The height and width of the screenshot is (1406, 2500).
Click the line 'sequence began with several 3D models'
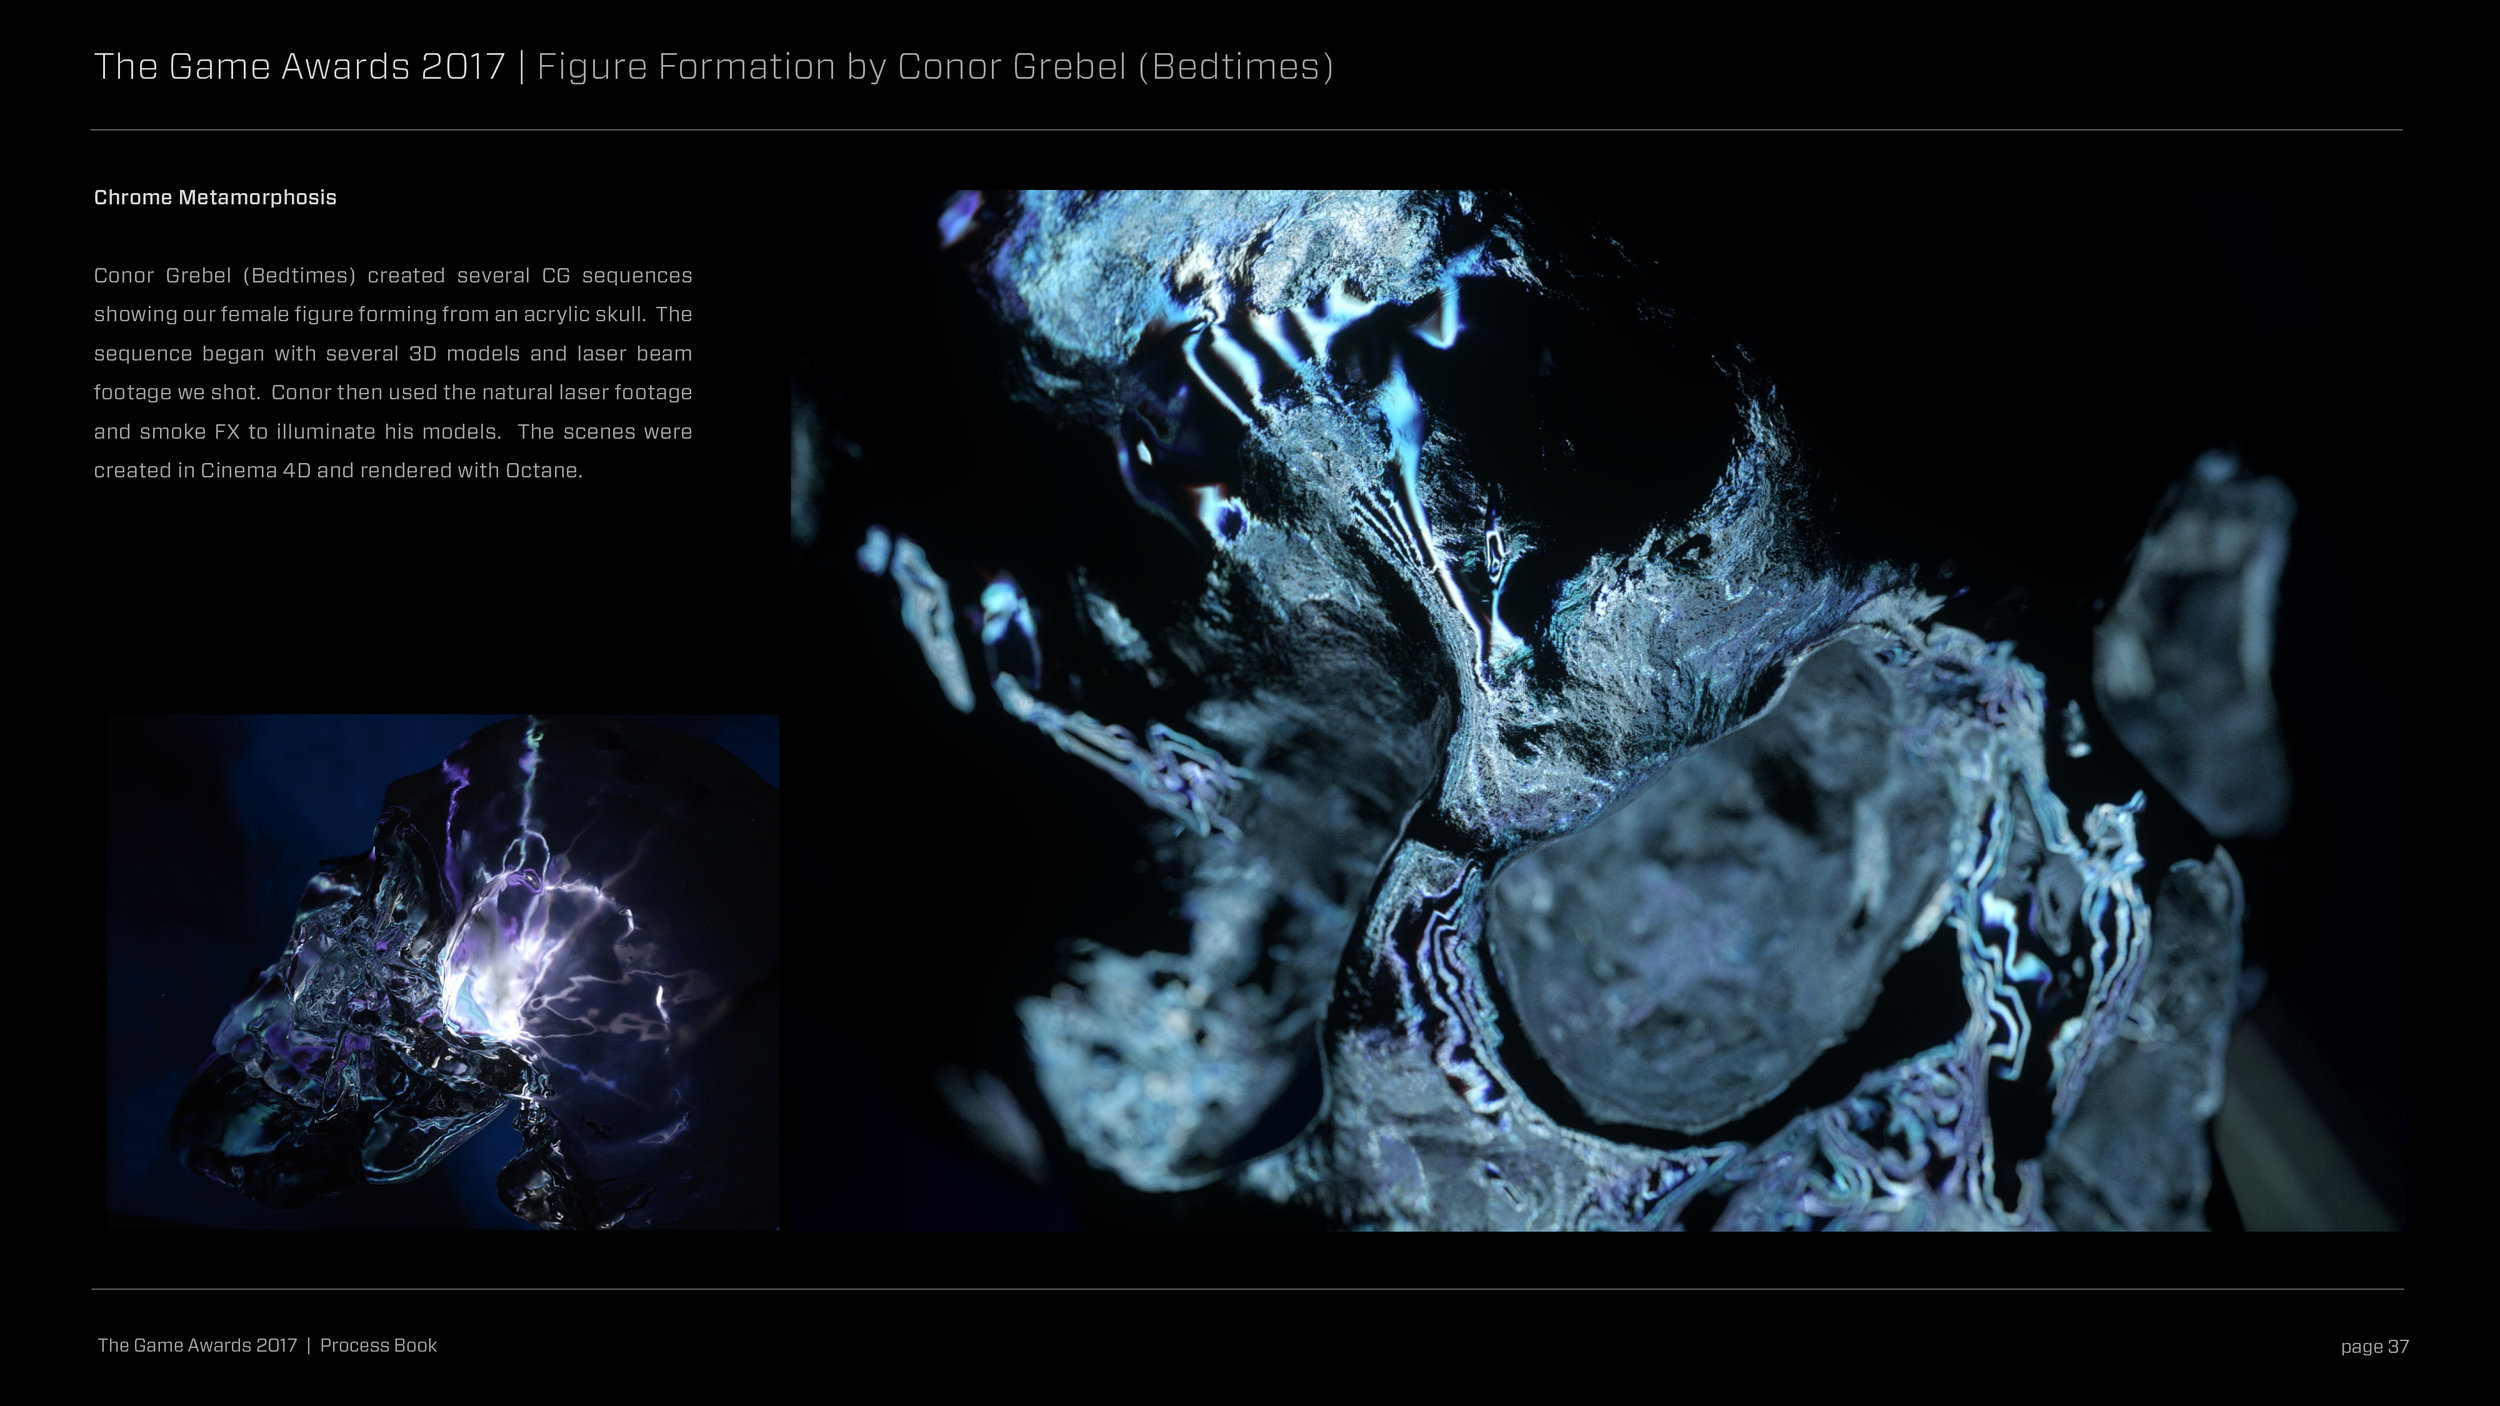(x=393, y=353)
